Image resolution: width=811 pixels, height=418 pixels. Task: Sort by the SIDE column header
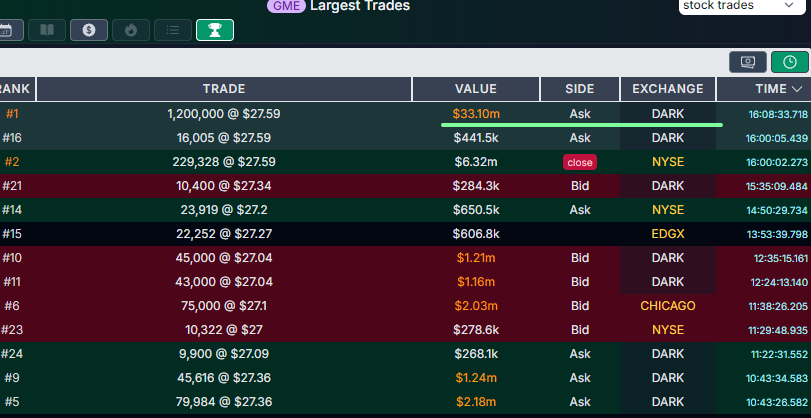[x=580, y=89]
